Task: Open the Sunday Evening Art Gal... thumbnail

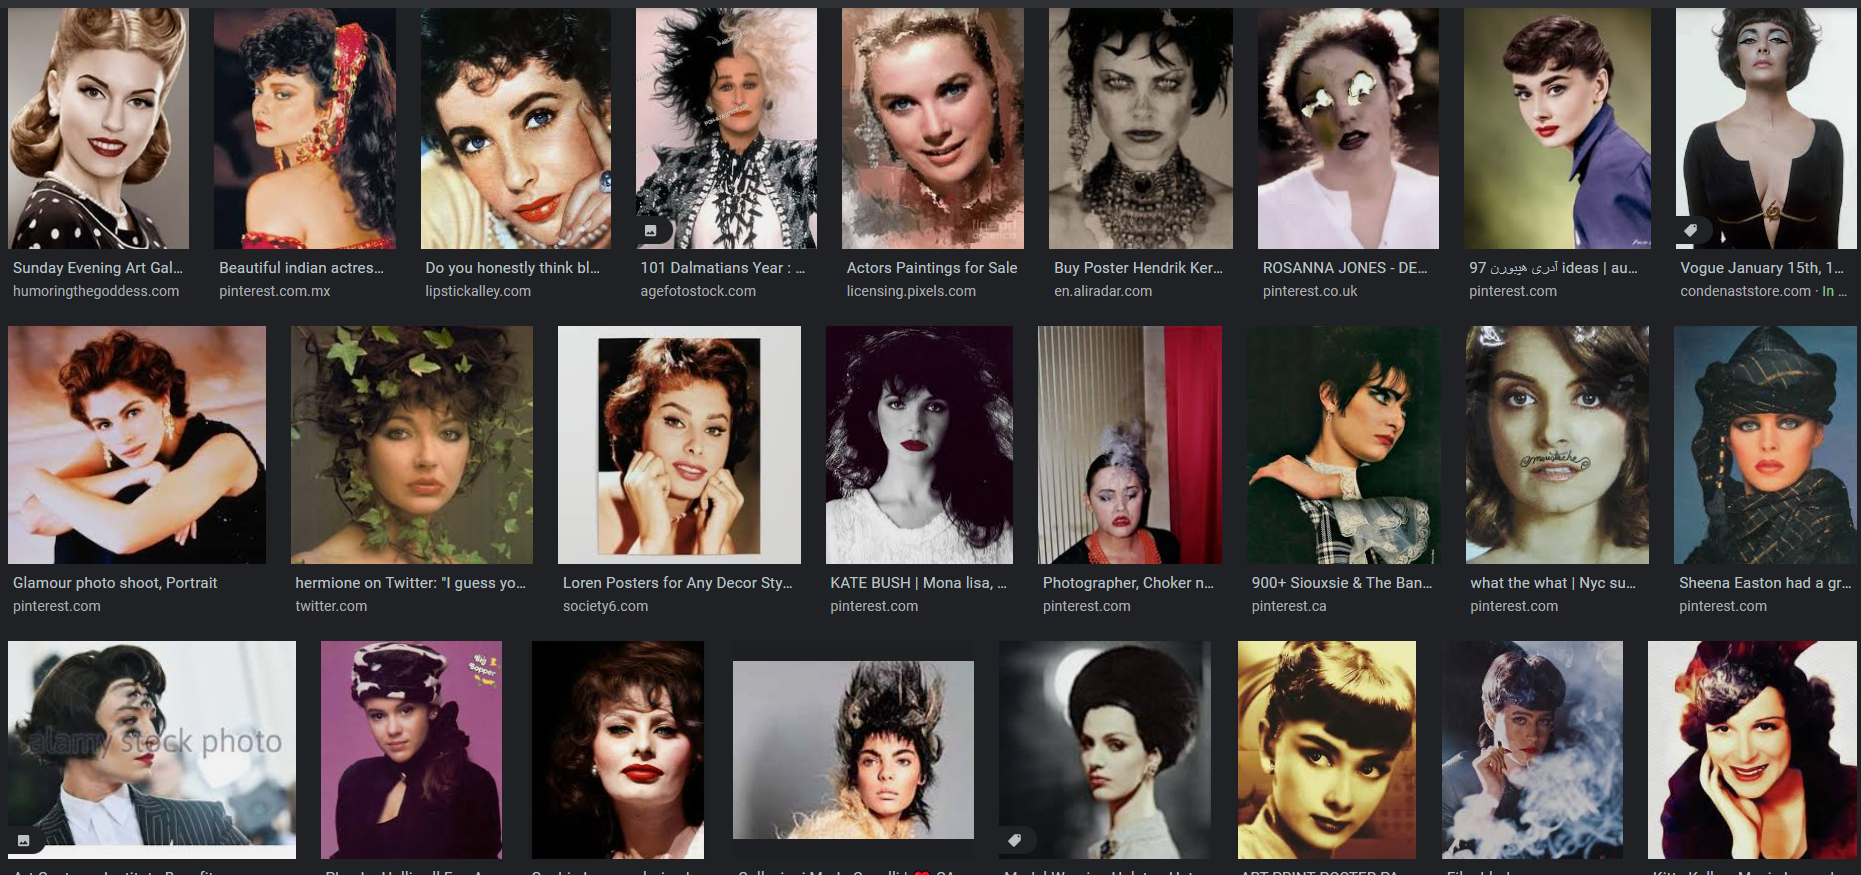Action: [98, 128]
